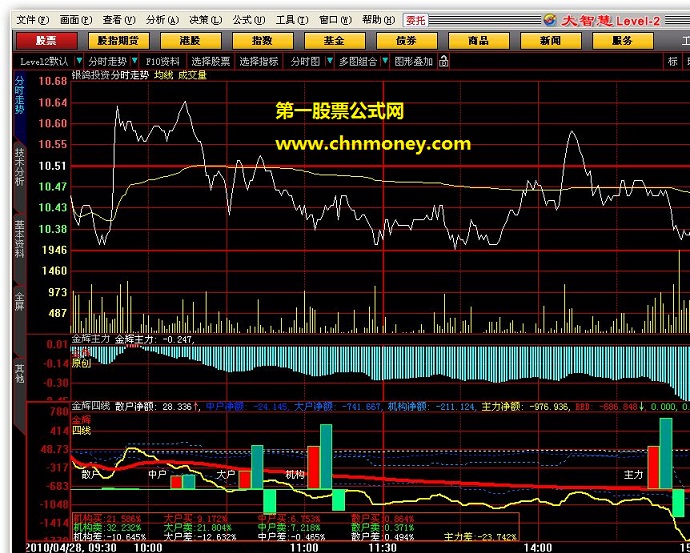Switch to the 技术分析 side tab
Viewport: 690px width, 553px height.
[x=20, y=166]
